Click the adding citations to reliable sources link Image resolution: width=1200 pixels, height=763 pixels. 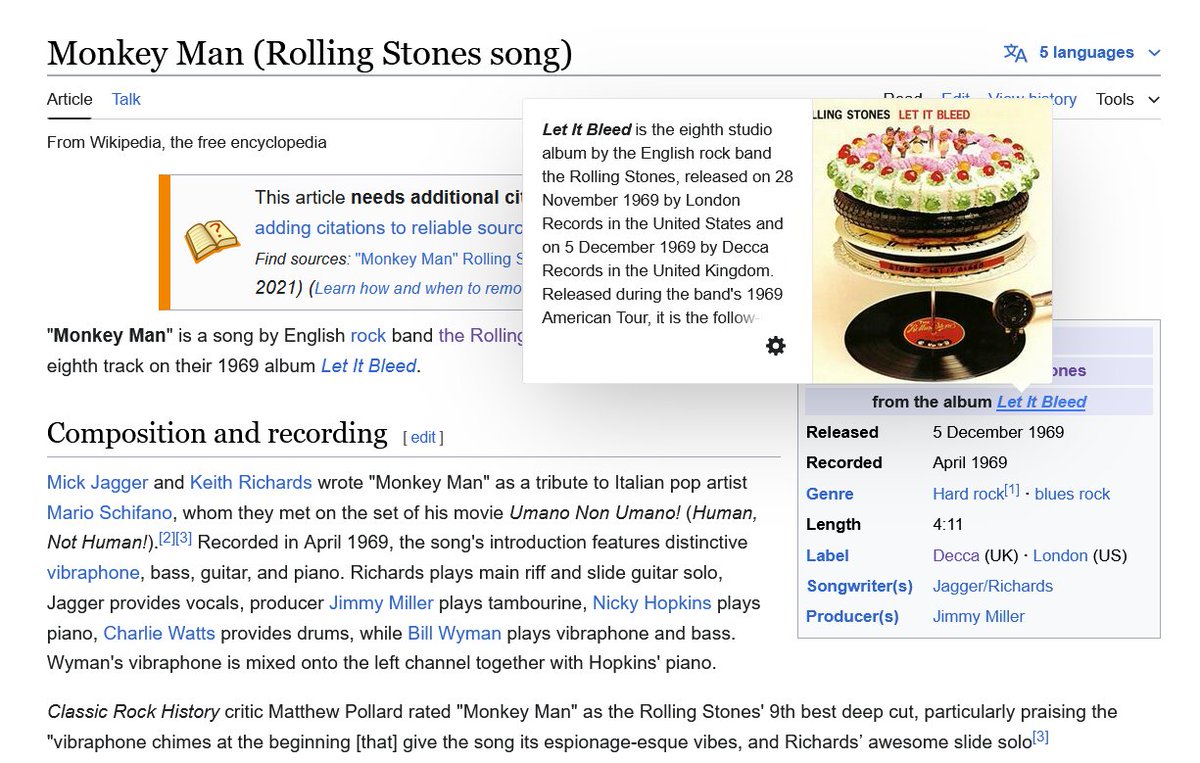(x=388, y=228)
